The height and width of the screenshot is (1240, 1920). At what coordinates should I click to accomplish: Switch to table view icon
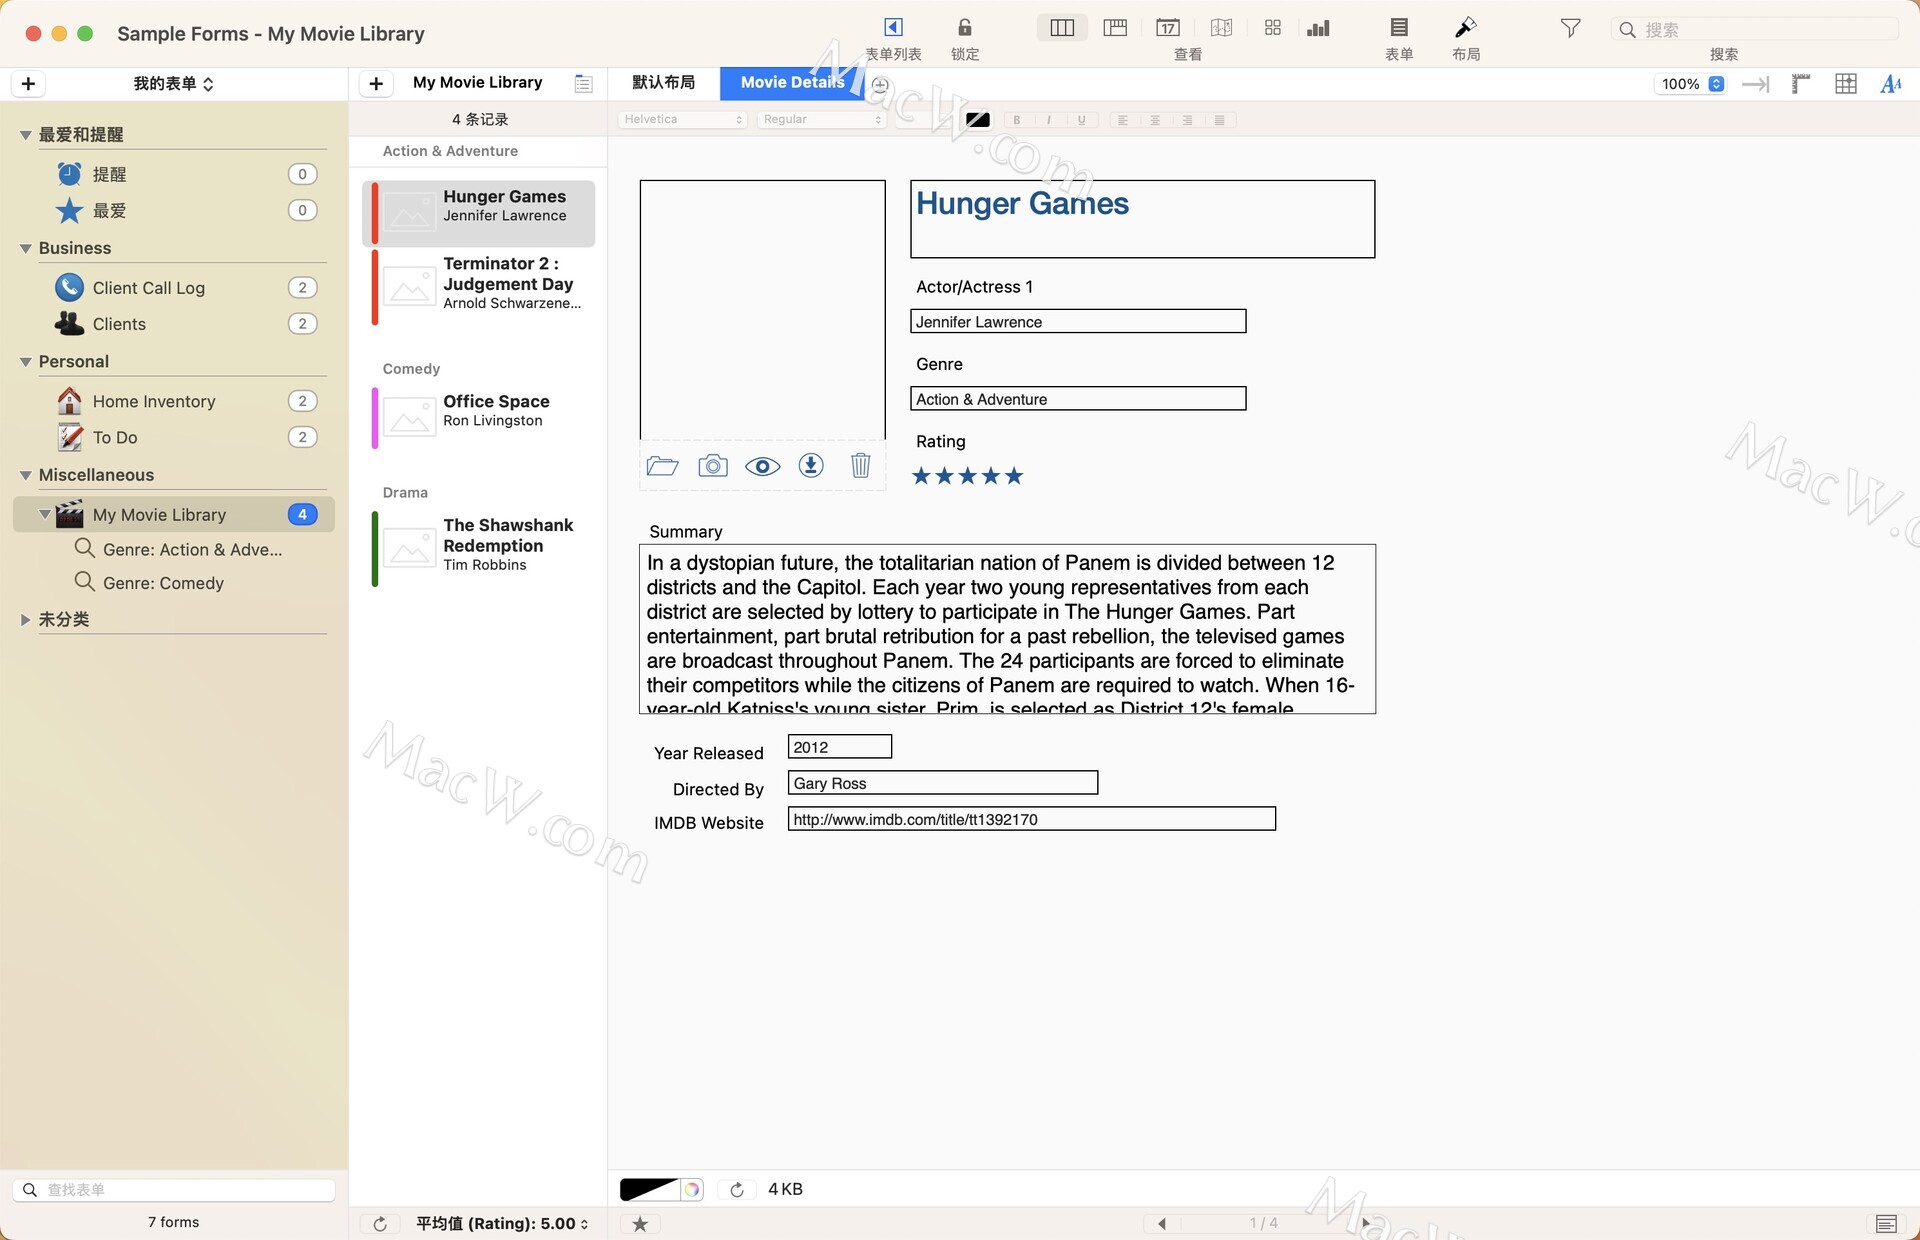[1115, 28]
